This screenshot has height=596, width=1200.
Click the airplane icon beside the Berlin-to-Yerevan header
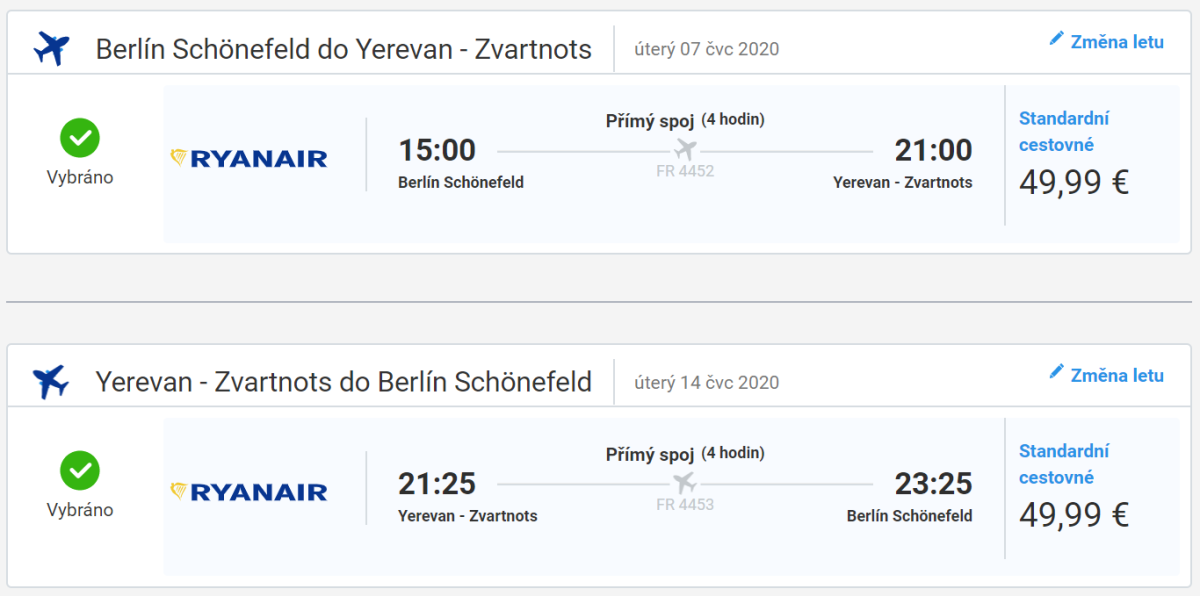pyautogui.click(x=51, y=48)
